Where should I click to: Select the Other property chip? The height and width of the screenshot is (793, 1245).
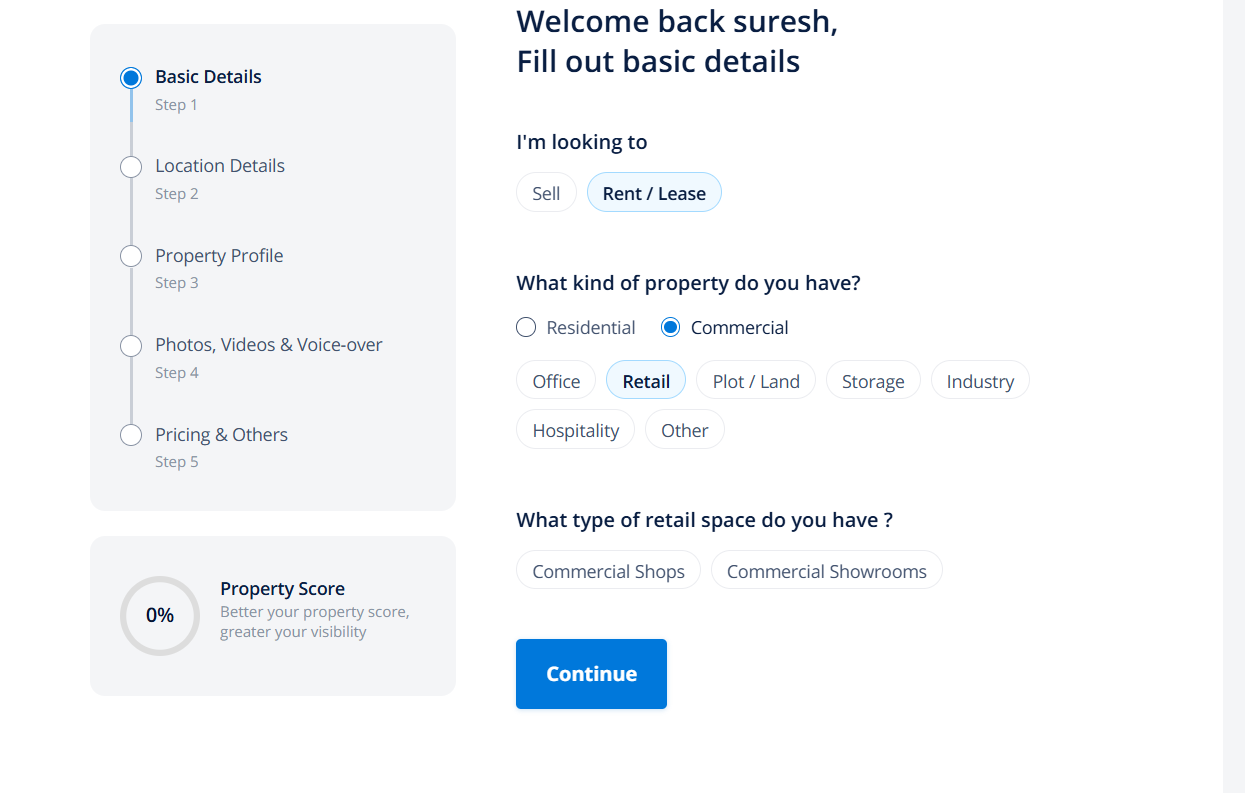[x=685, y=430]
